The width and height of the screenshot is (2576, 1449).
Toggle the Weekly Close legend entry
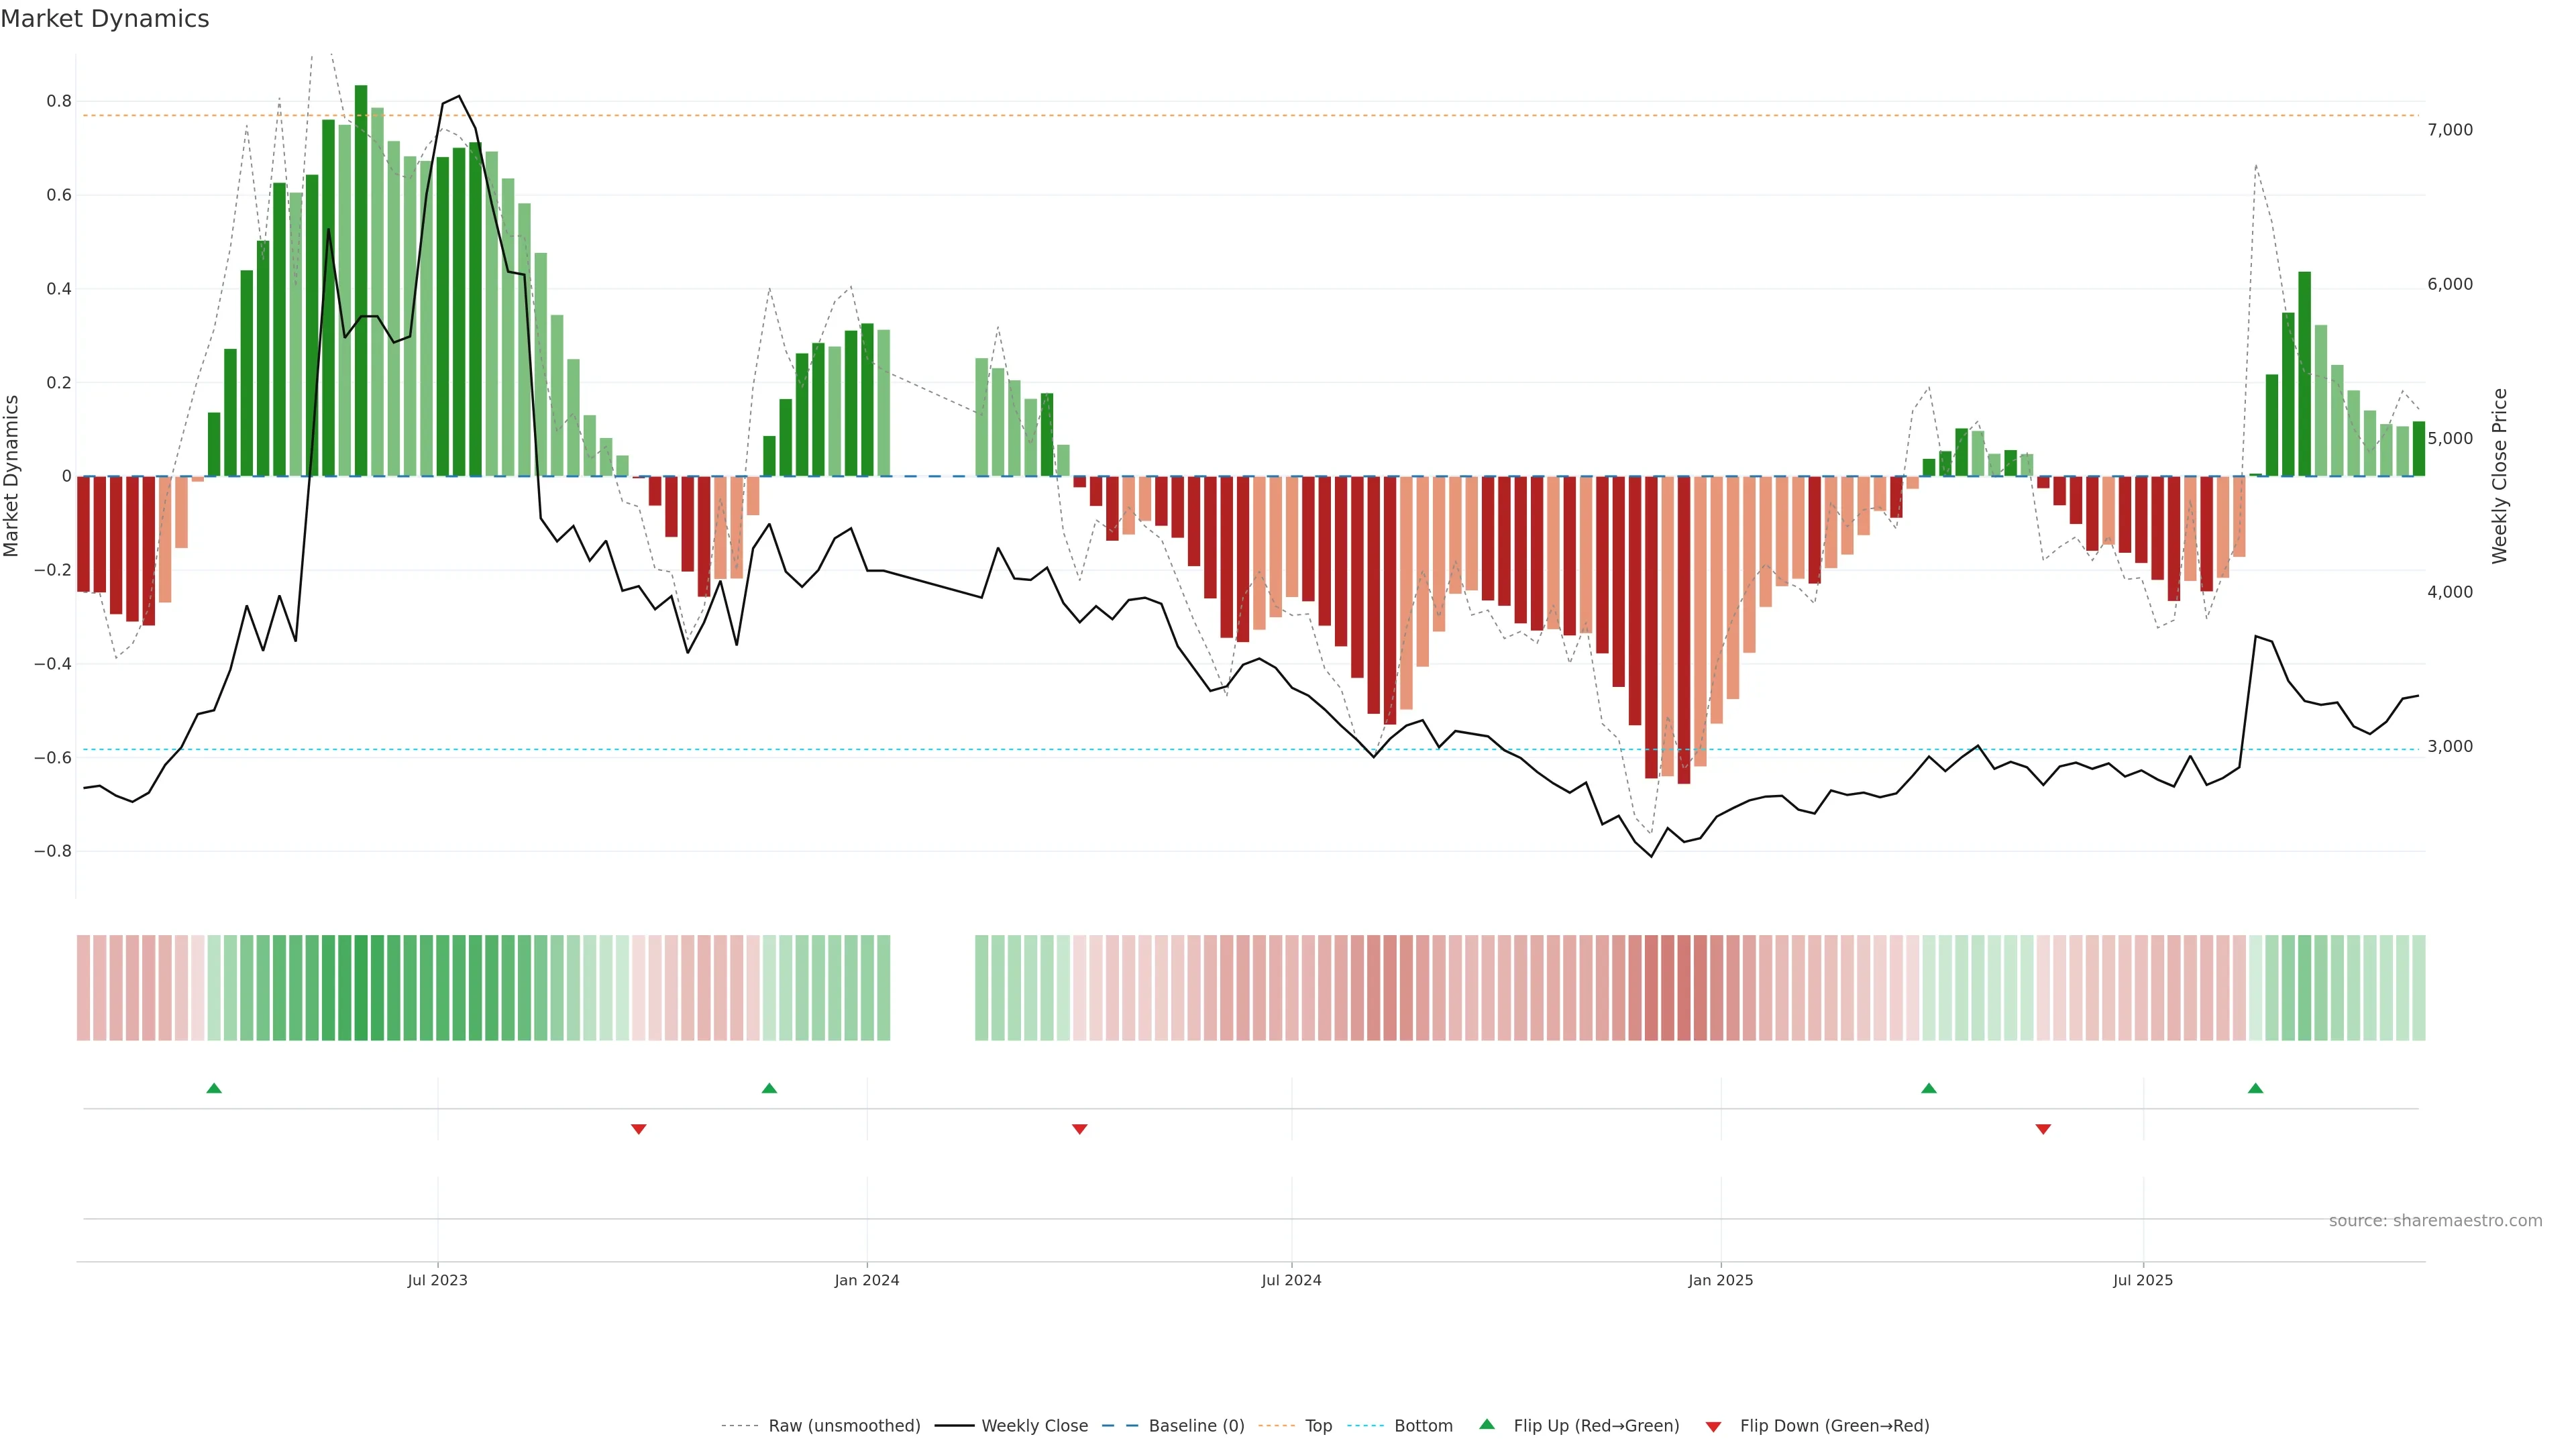(1034, 1426)
